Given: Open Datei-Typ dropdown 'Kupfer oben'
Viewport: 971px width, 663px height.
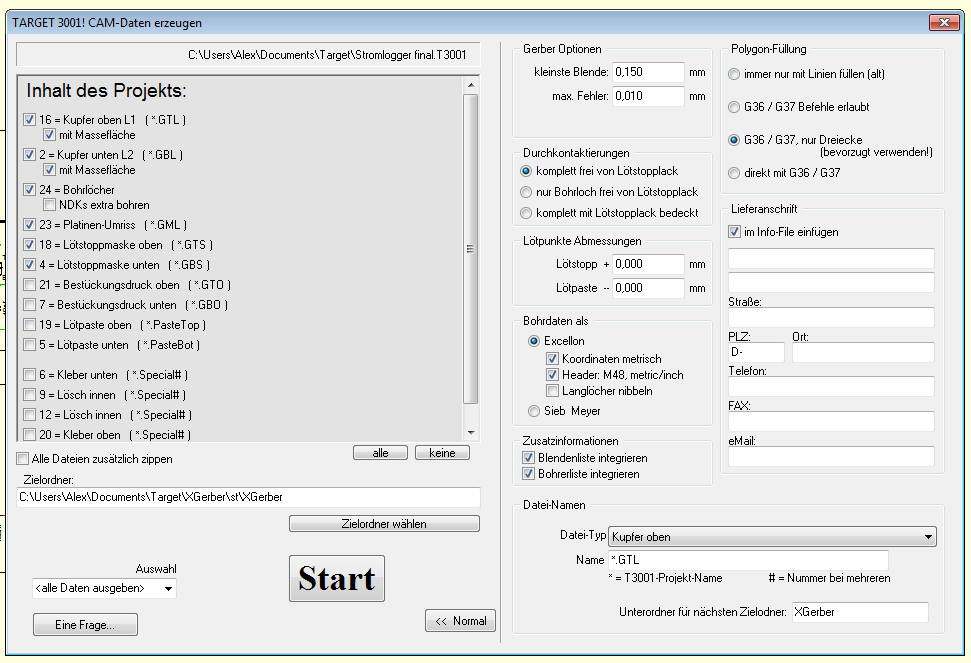Looking at the screenshot, I should 772,537.
